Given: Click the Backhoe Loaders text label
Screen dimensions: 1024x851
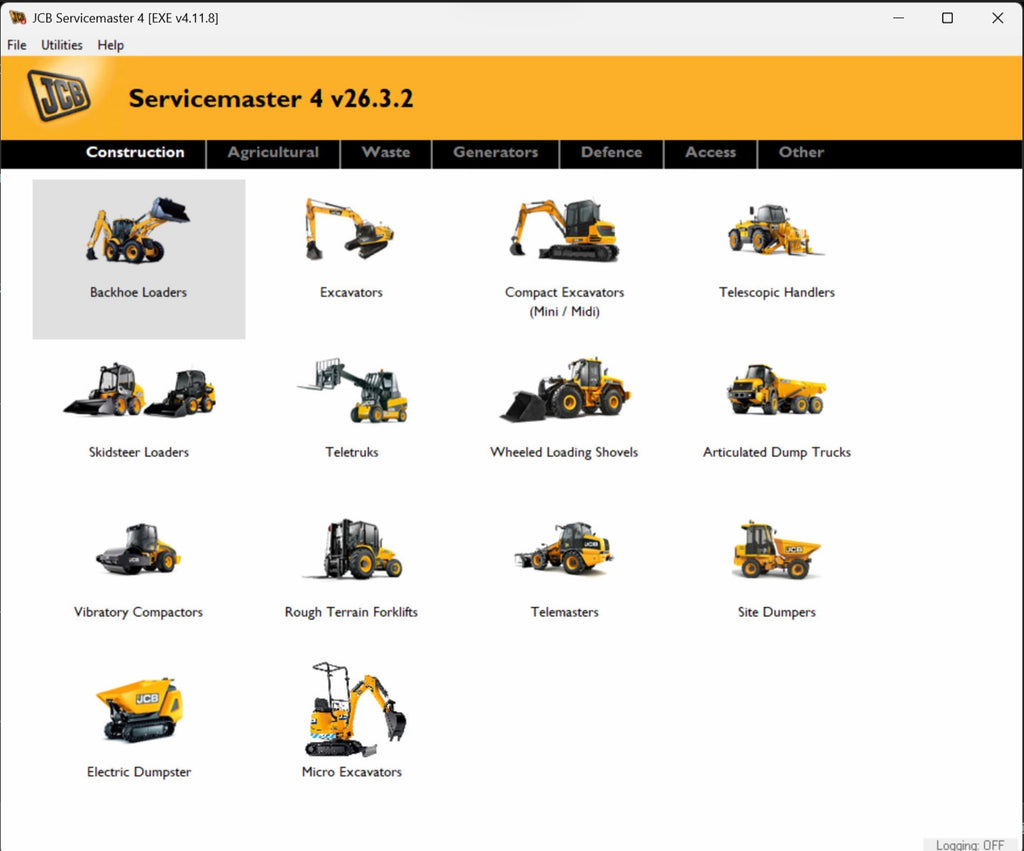Looking at the screenshot, I should tap(138, 293).
